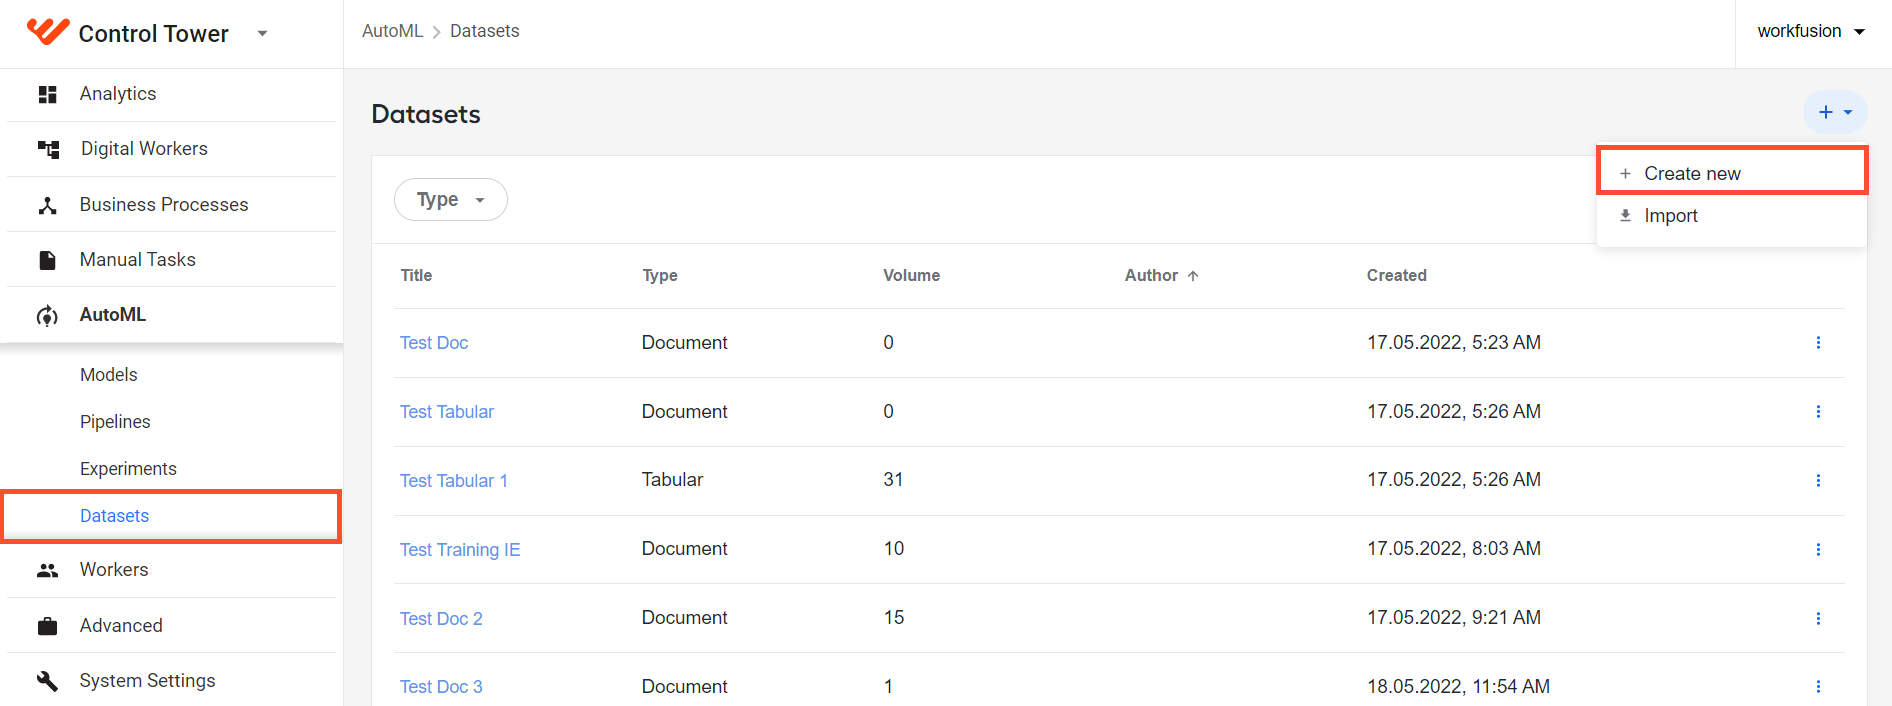1892x706 pixels.
Task: Open the Test Doc 2 dataset
Action: tap(441, 619)
